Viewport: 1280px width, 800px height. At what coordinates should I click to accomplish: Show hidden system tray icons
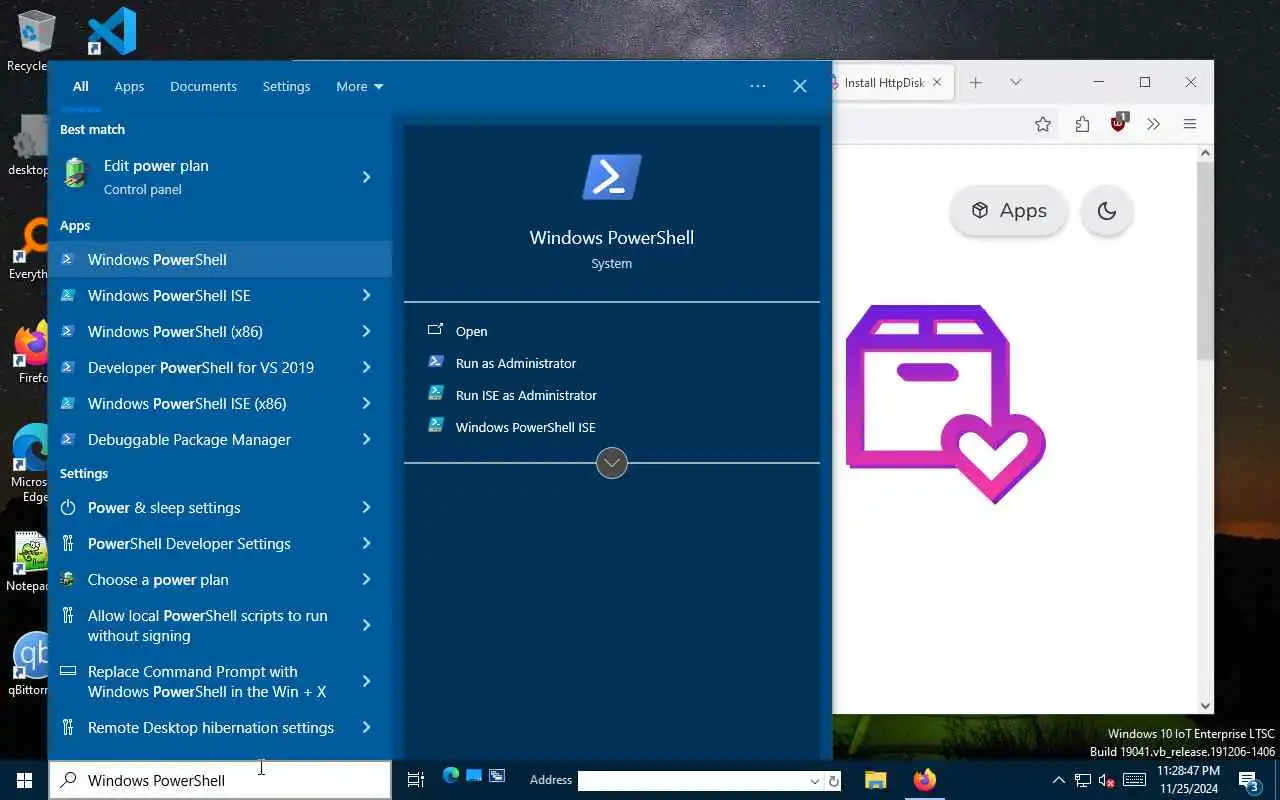tap(1059, 780)
